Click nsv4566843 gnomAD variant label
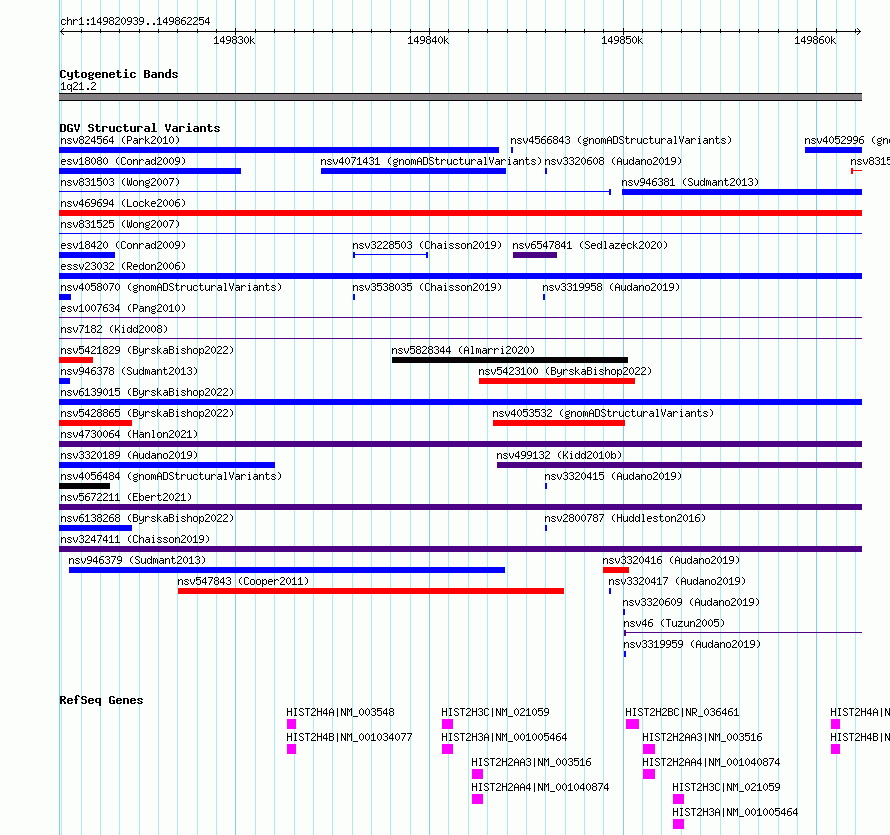The width and height of the screenshot is (890, 835). (621, 140)
